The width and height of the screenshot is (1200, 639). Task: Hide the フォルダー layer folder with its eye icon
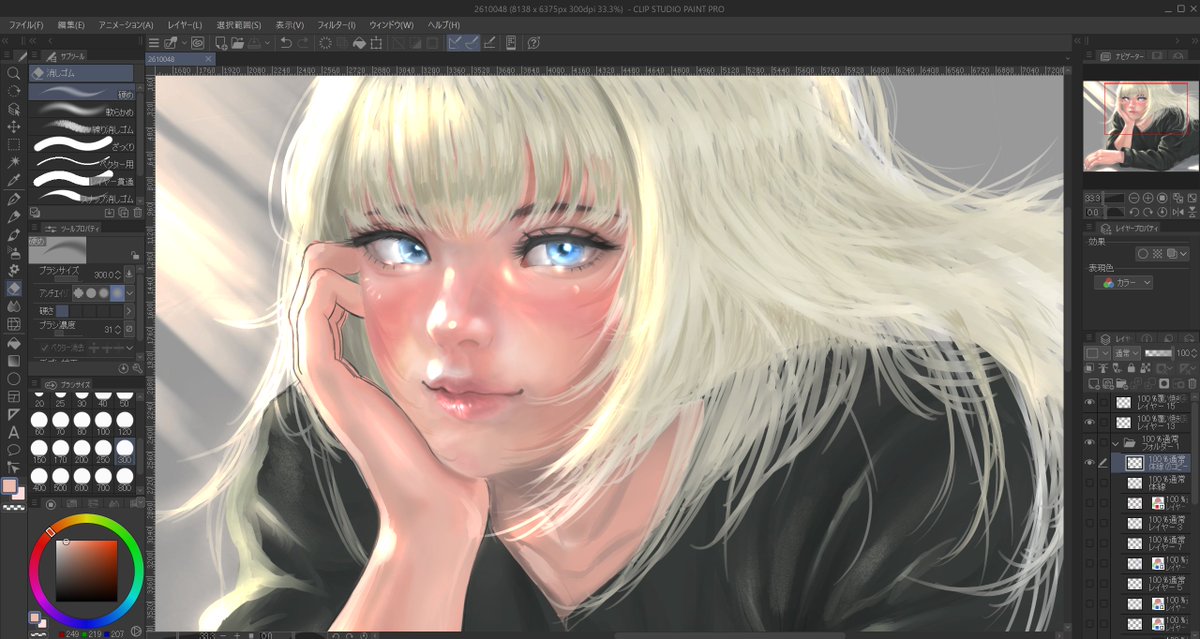point(1090,443)
